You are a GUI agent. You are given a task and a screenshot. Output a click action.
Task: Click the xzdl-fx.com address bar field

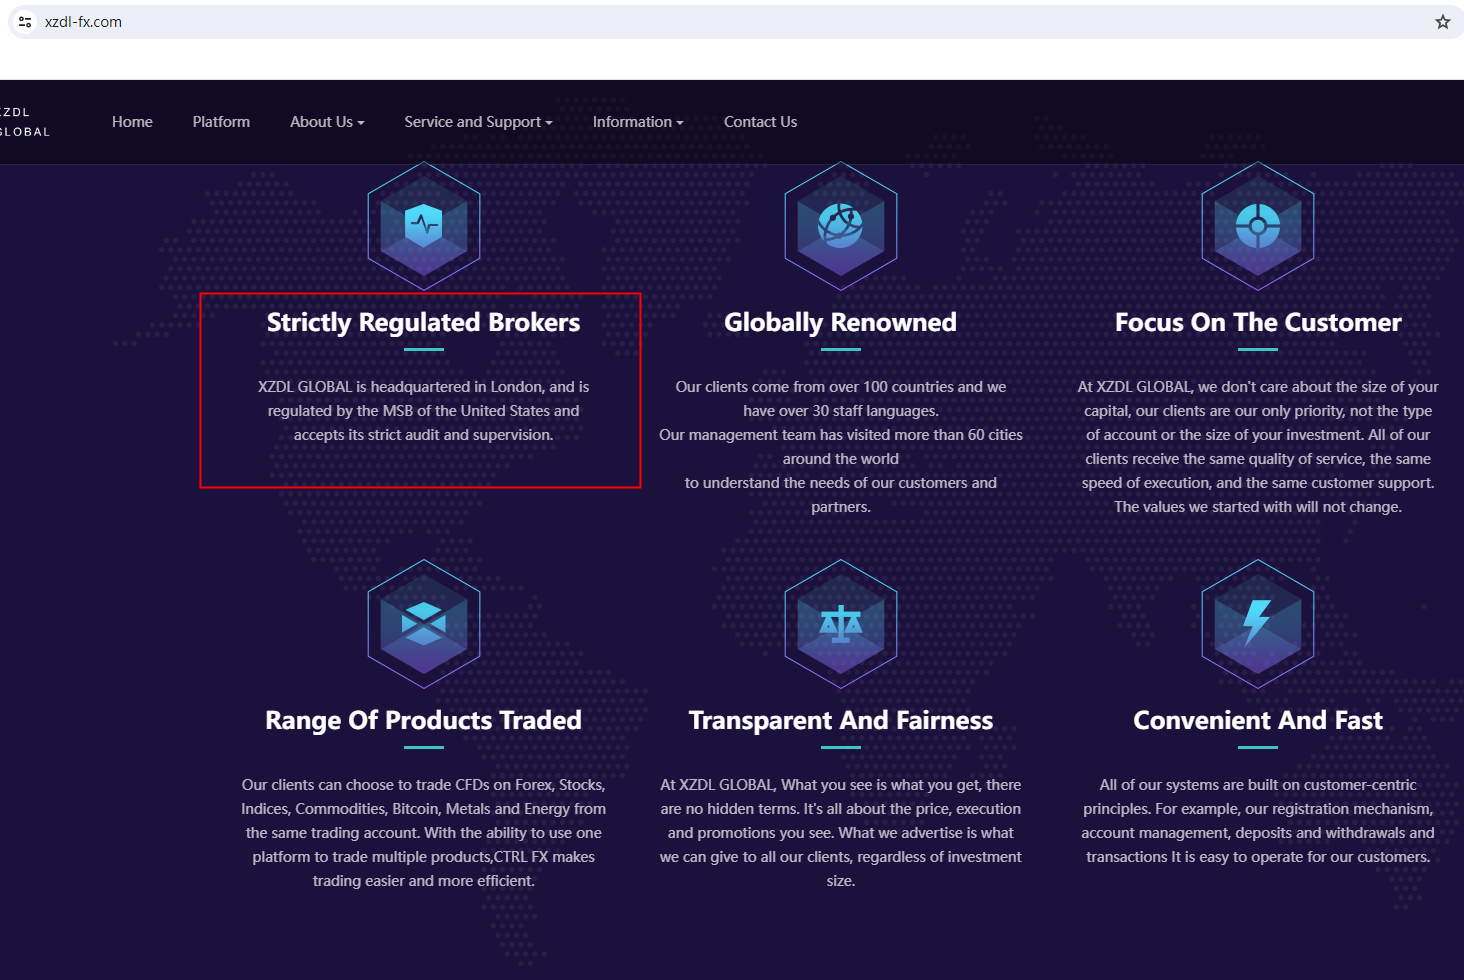735,22
